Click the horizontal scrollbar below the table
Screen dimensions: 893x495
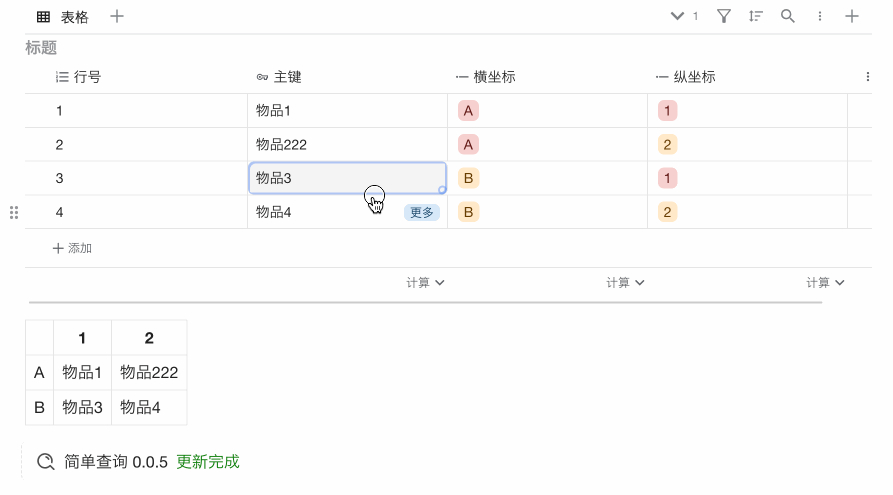[x=425, y=301]
